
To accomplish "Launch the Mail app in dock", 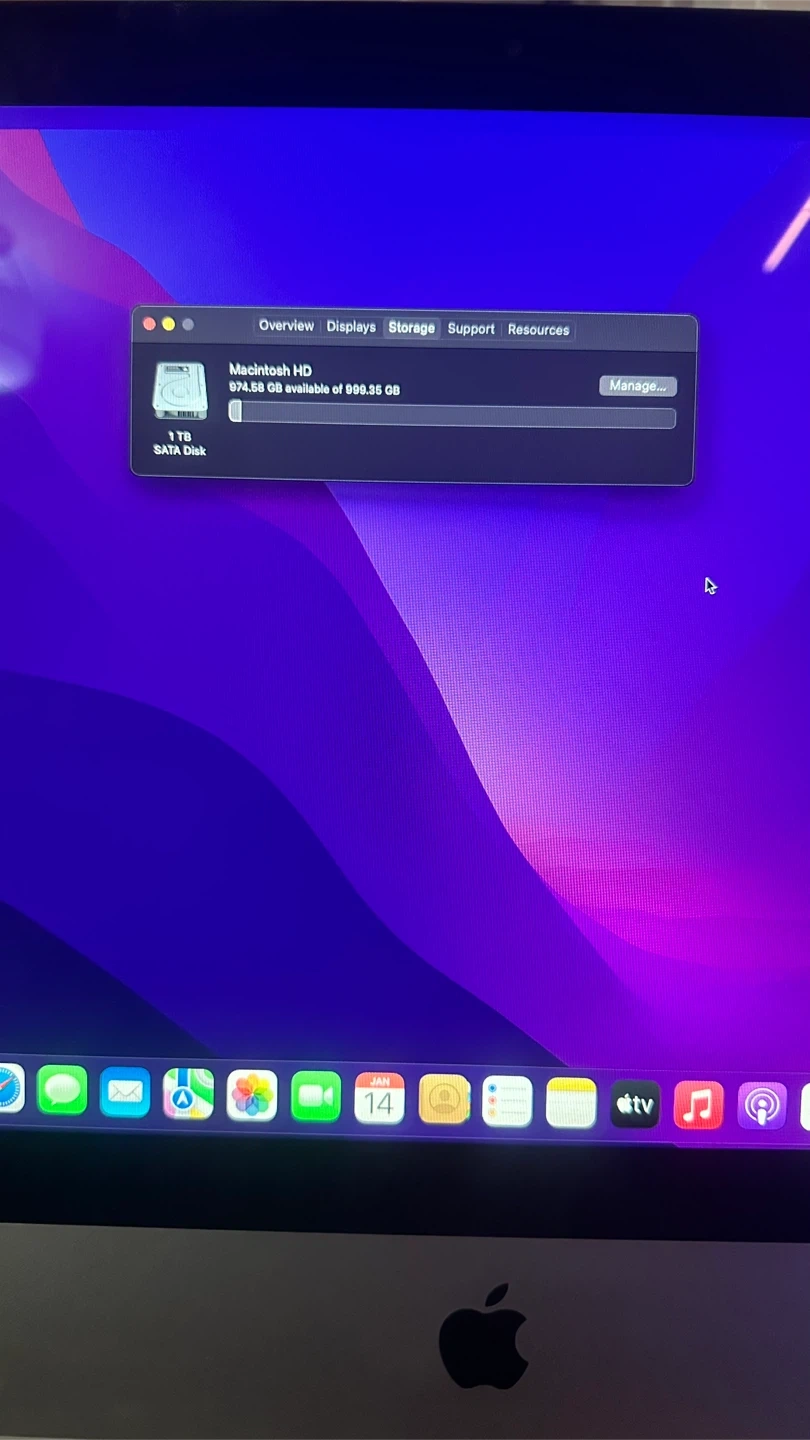I will coord(125,1093).
